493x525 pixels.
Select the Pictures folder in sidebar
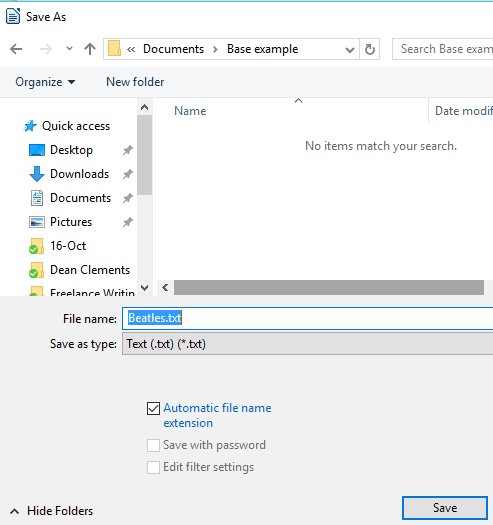(x=71, y=222)
